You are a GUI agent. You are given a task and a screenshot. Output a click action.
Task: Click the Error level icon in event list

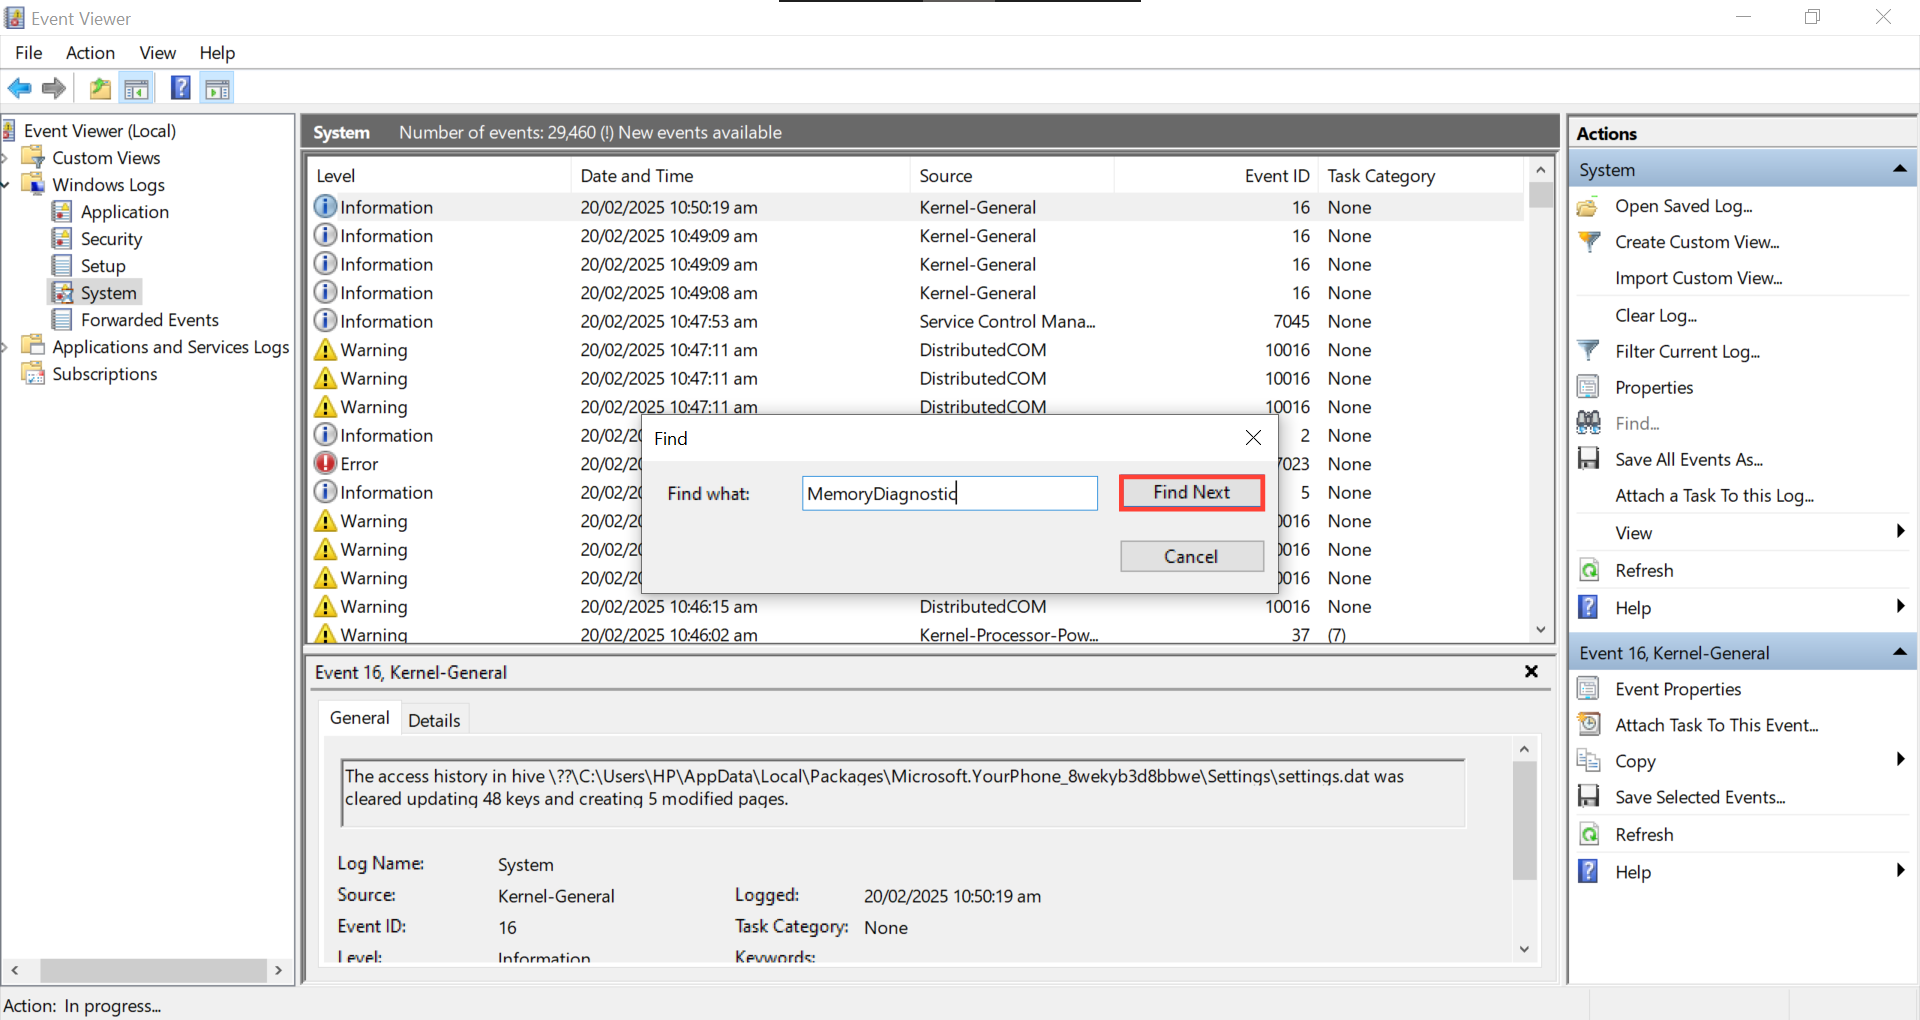pos(325,463)
